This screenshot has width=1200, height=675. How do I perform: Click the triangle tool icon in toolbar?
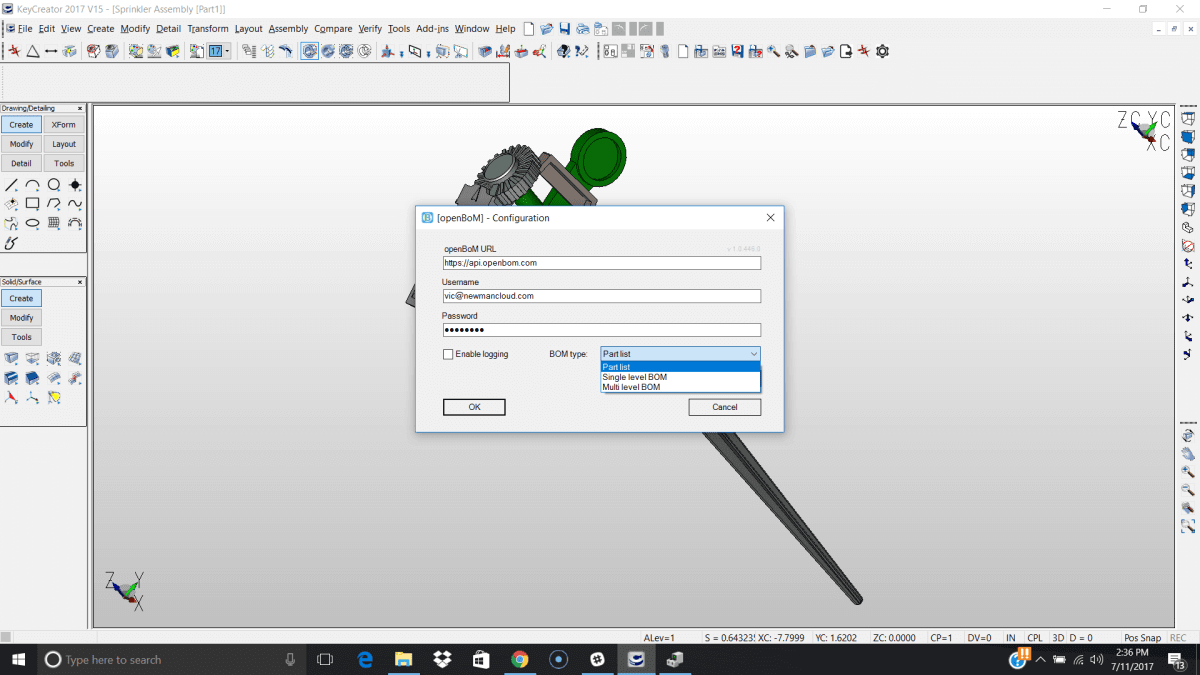point(32,51)
